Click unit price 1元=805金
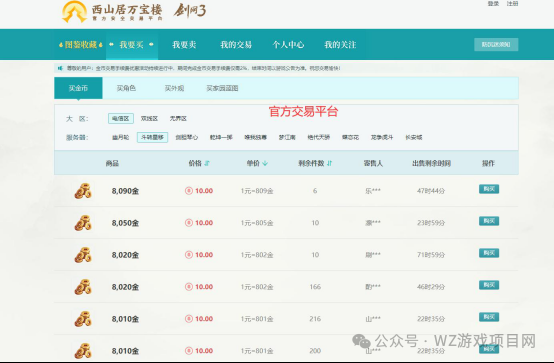Viewport: 554px width, 363px height. (257, 223)
